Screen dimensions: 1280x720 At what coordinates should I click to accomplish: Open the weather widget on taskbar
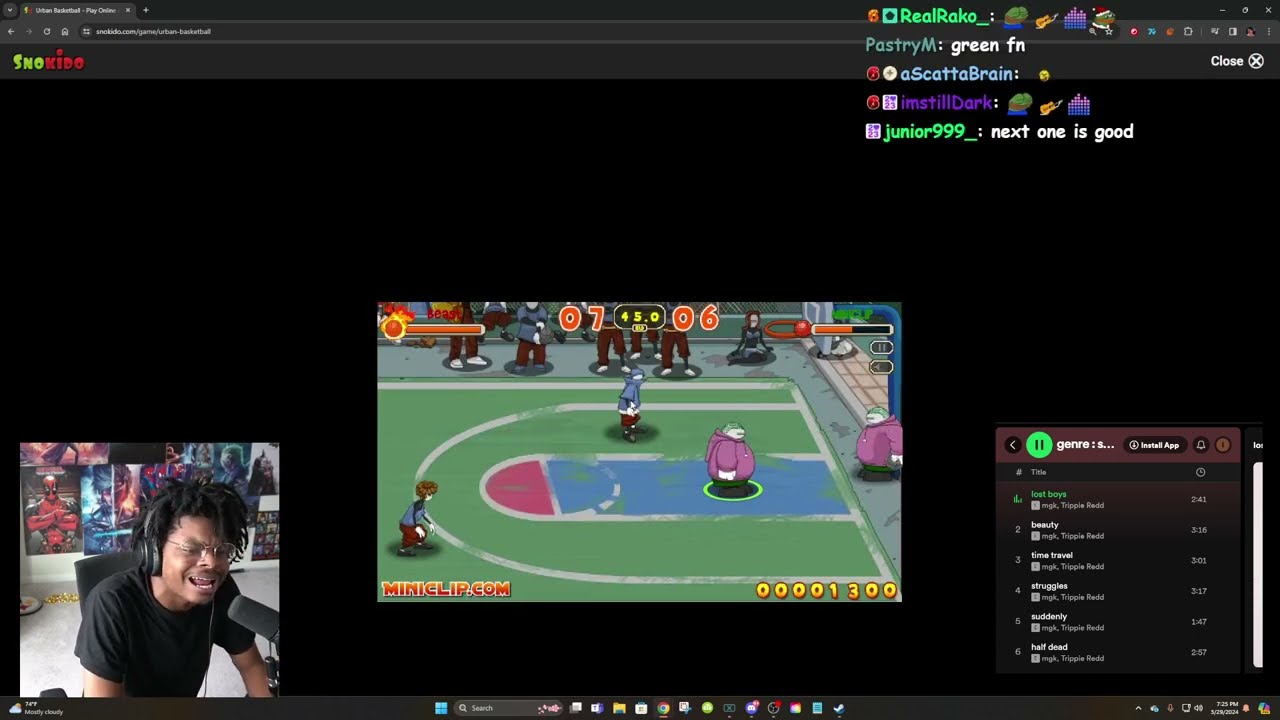[x=36, y=708]
